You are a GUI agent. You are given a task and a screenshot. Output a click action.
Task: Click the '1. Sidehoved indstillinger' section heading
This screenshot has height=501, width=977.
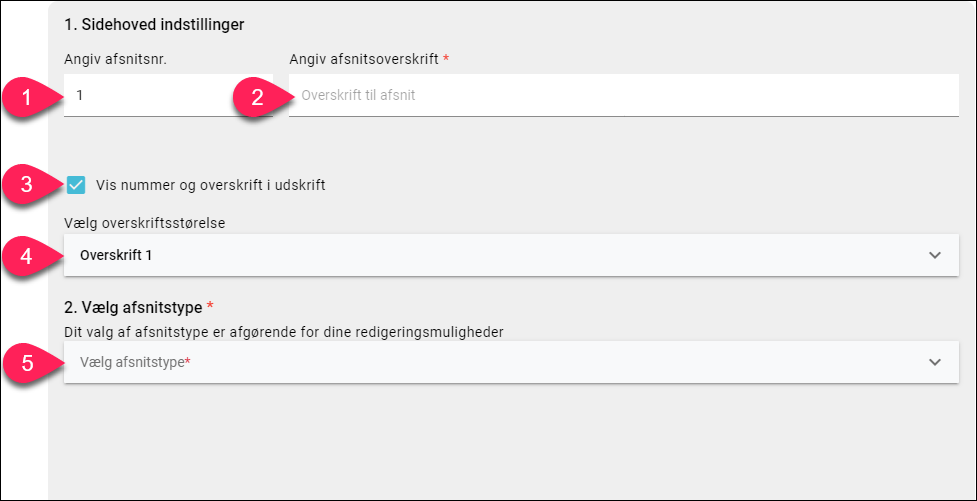click(154, 25)
